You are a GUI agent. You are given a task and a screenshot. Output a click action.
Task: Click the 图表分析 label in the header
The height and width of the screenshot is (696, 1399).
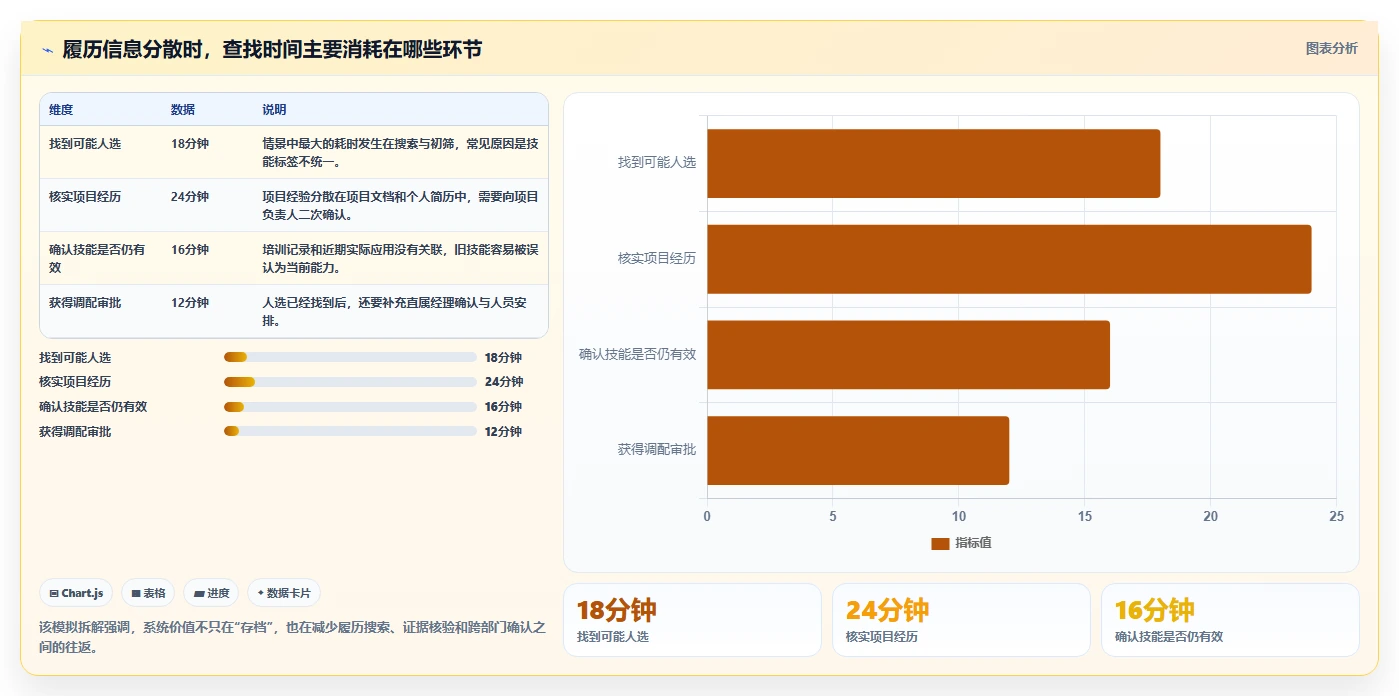[x=1331, y=48]
